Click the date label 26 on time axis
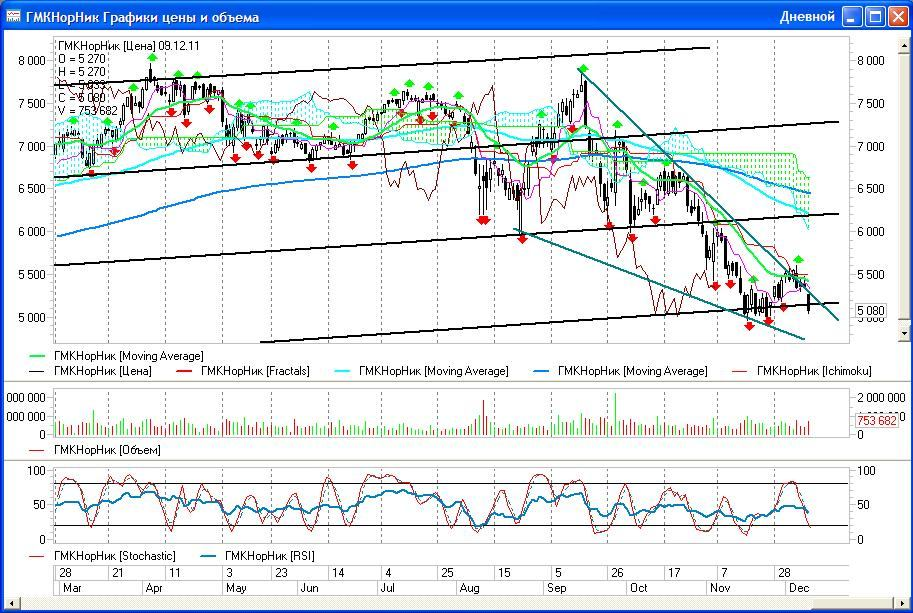 point(617,573)
